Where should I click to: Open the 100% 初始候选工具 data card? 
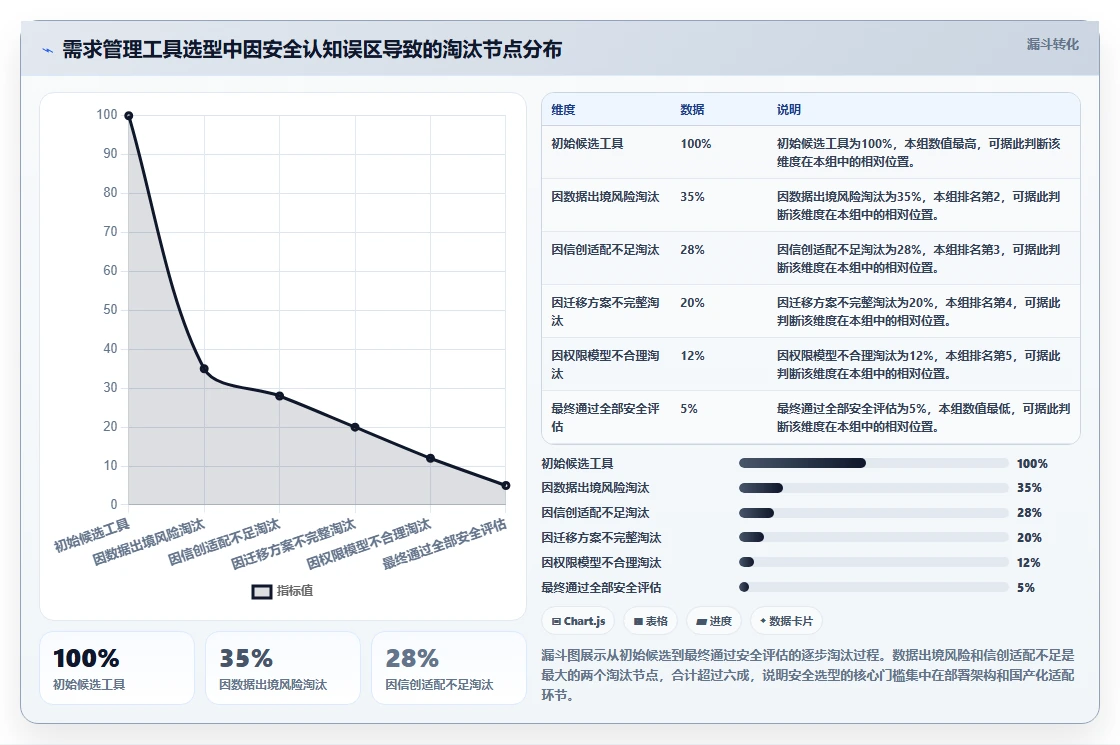pyautogui.click(x=117, y=668)
